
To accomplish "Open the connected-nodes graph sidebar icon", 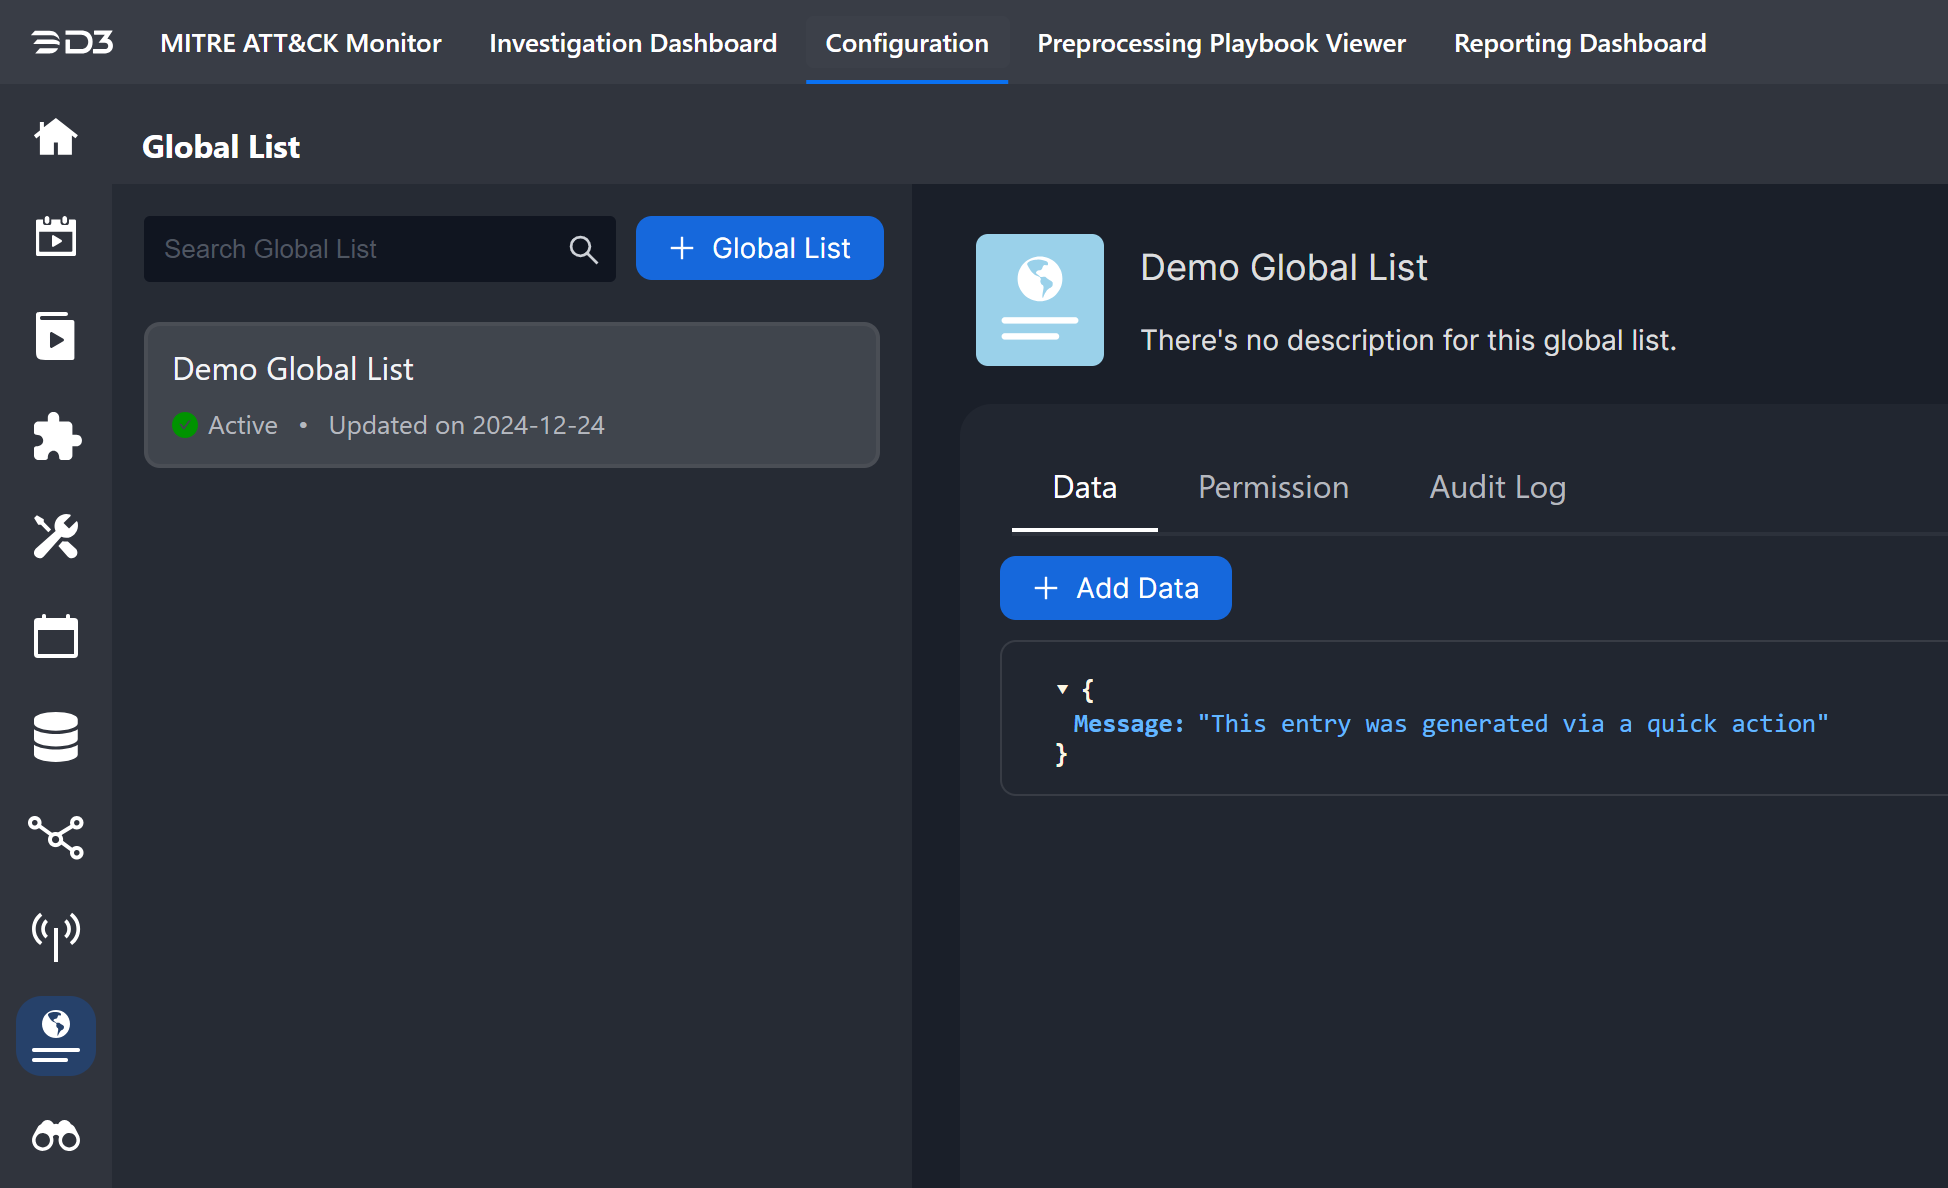I will point(56,837).
